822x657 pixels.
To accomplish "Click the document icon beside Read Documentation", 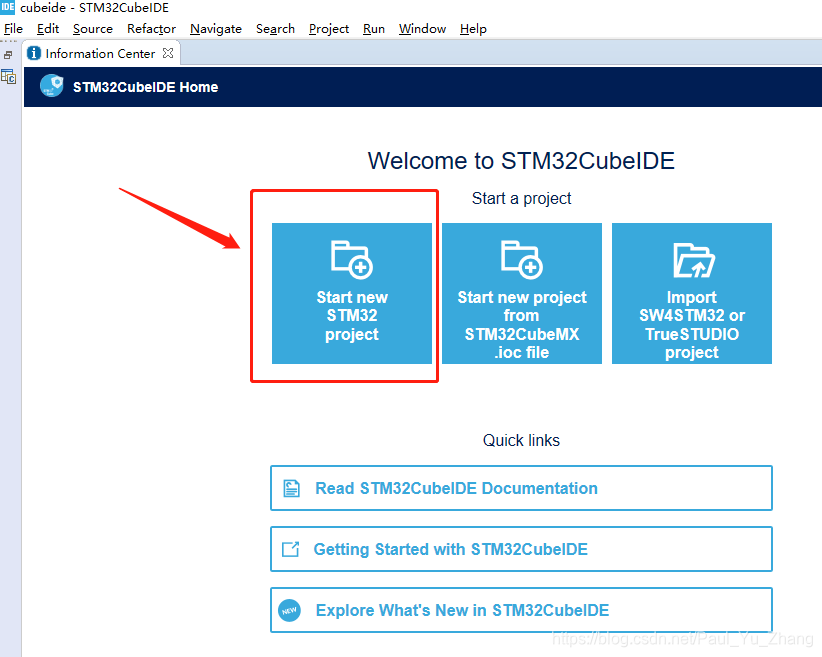I will pos(291,488).
